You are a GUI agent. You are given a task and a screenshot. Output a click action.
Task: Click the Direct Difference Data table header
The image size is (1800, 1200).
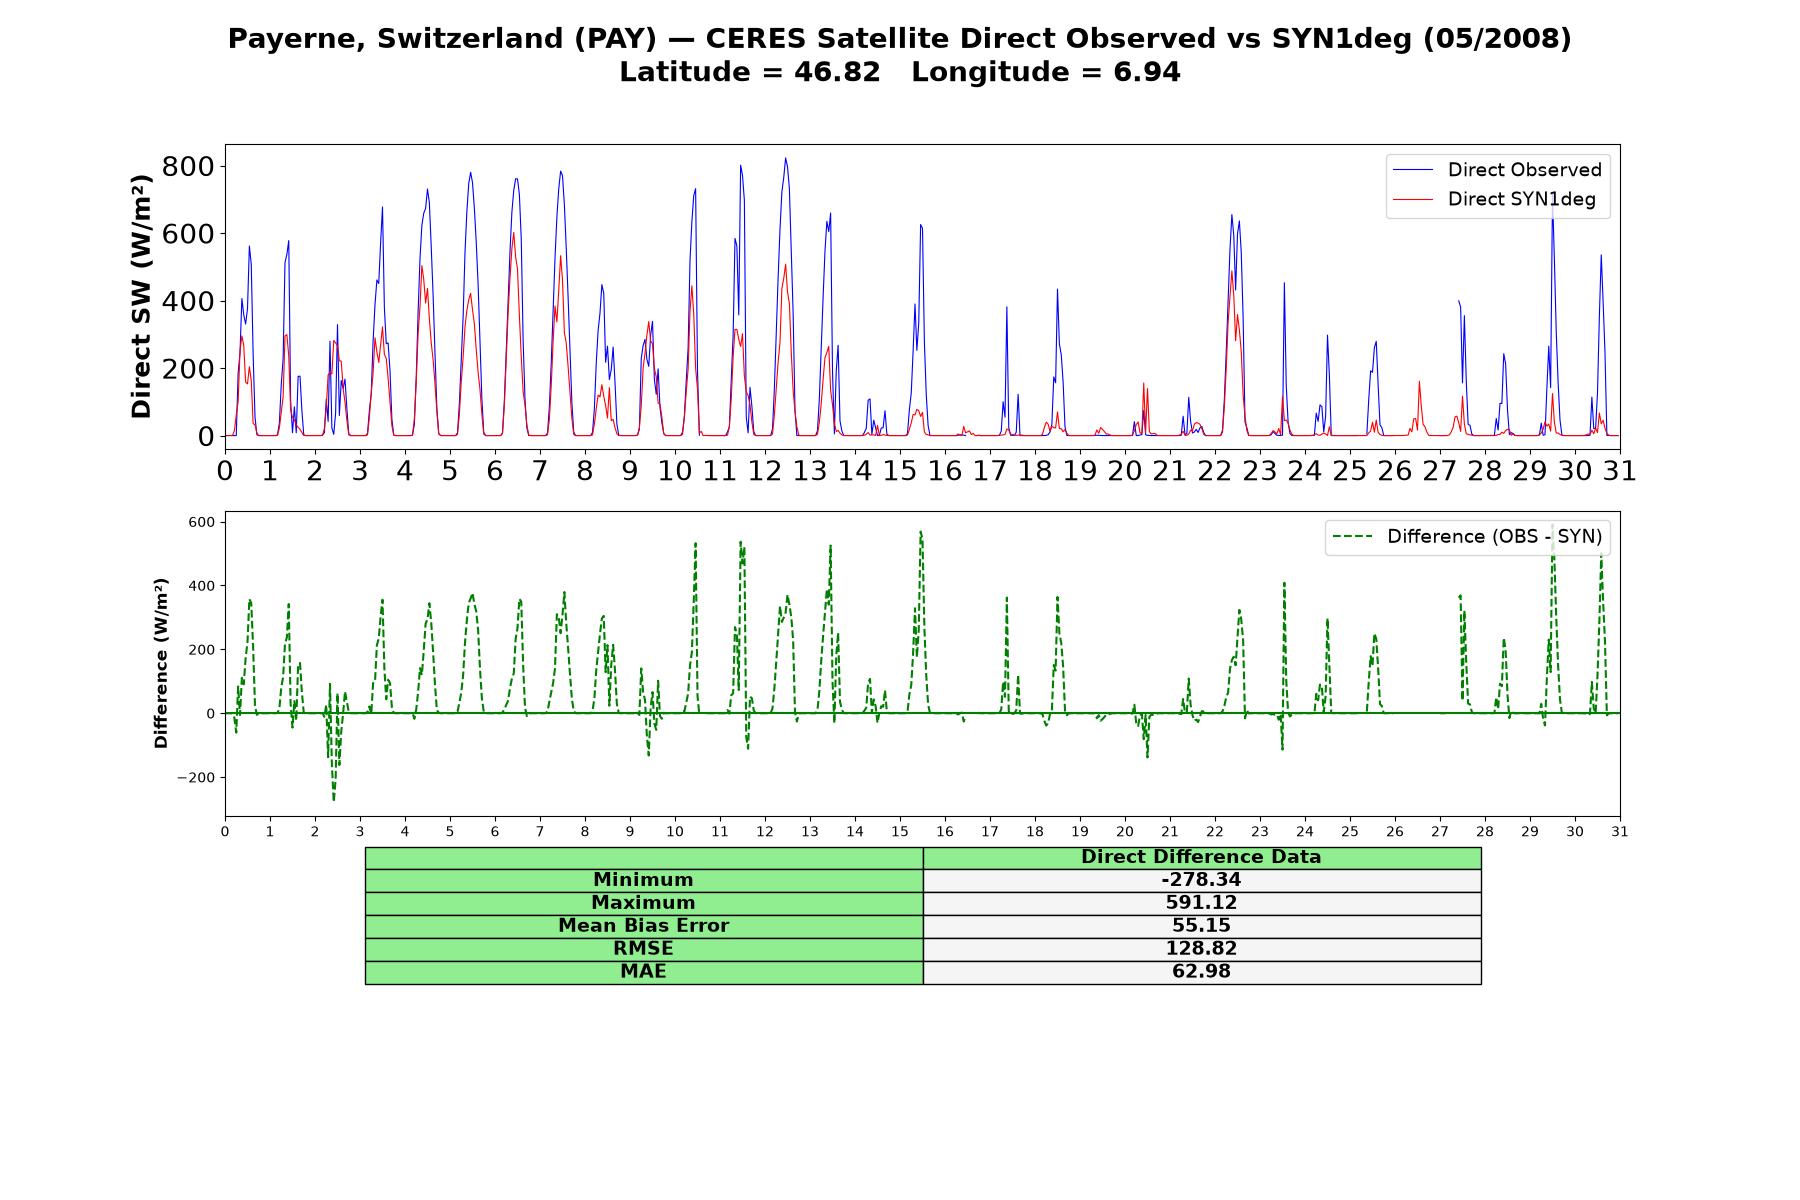tap(1201, 857)
